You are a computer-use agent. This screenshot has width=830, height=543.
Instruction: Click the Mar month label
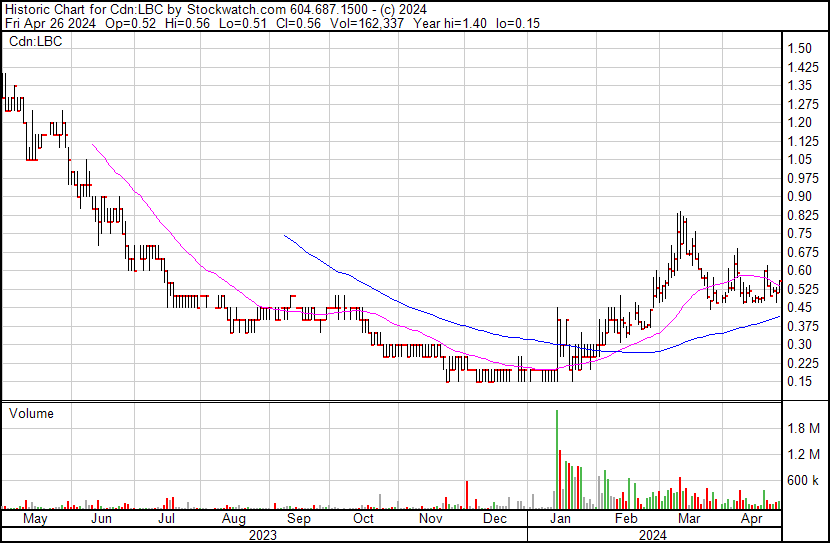689,519
